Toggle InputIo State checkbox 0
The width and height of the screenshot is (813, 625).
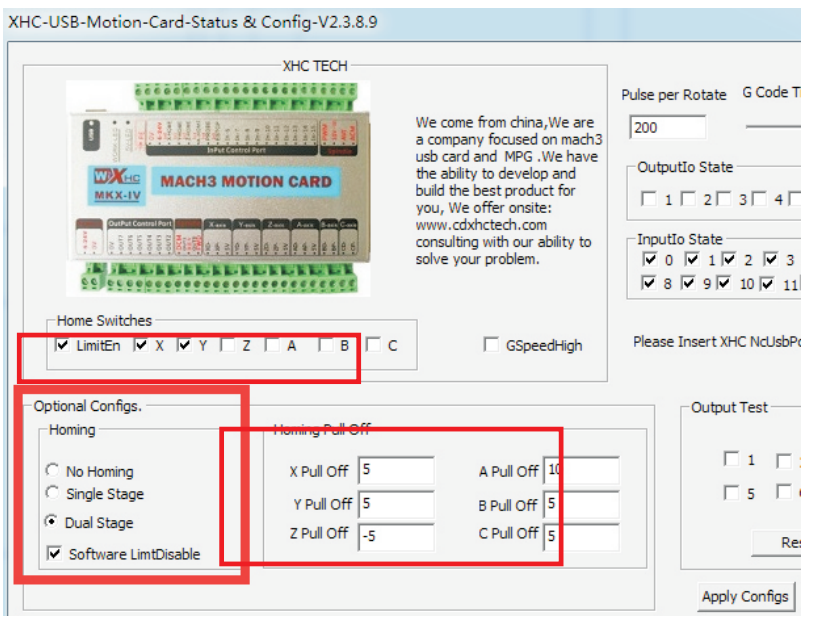coord(649,260)
